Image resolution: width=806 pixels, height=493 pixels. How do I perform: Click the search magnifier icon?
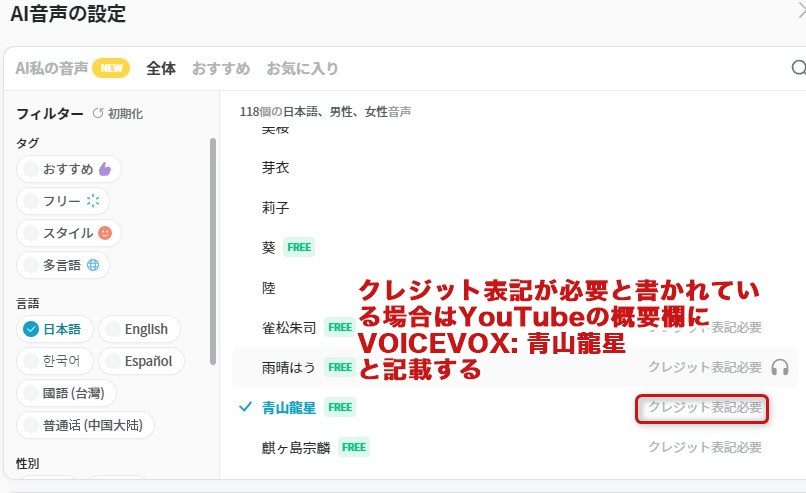point(798,69)
